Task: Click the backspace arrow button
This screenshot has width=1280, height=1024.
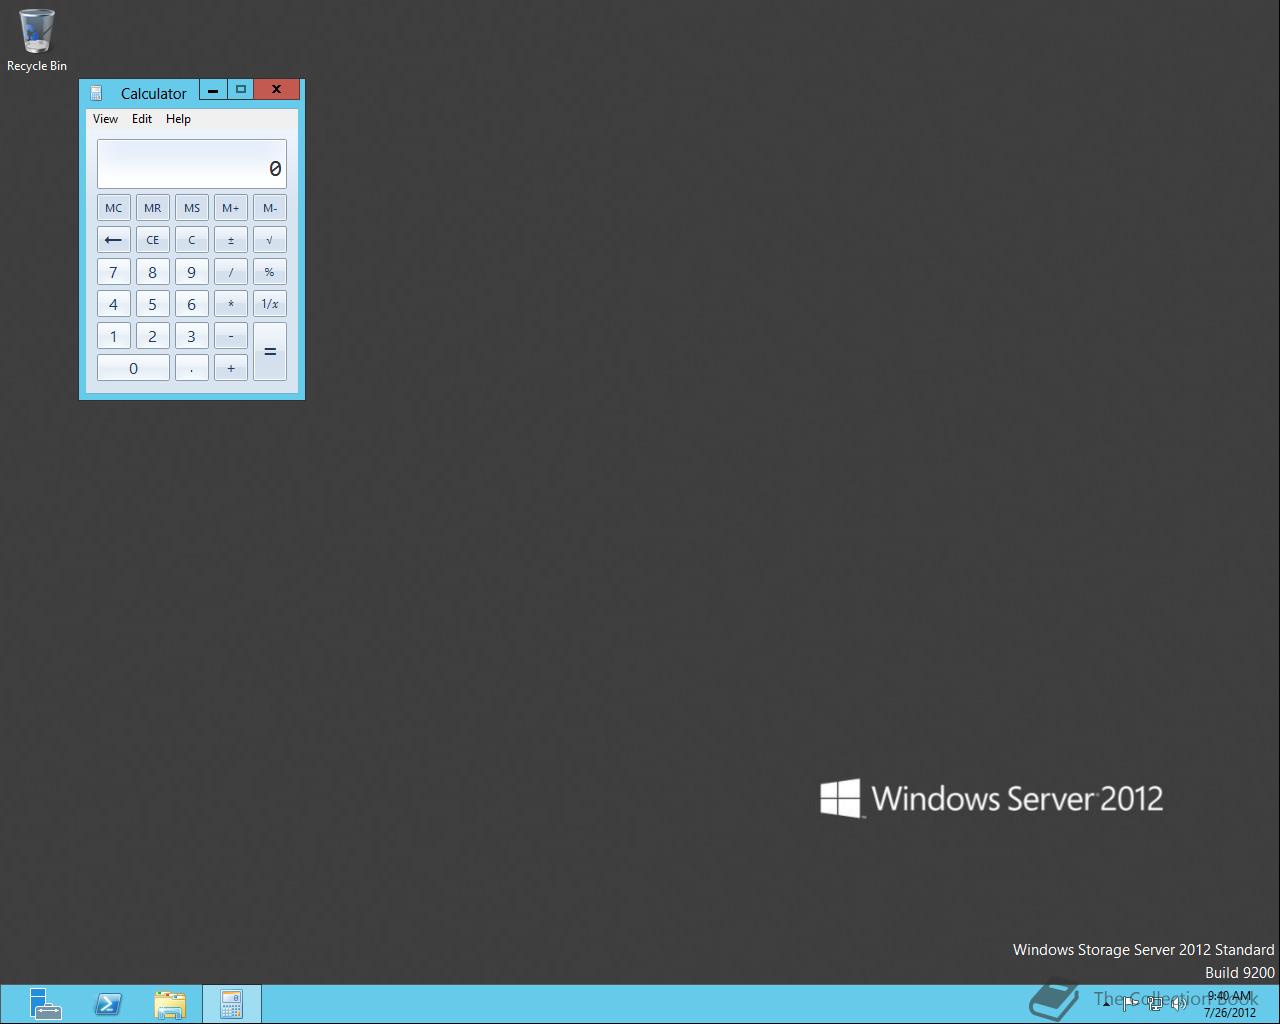Action: click(x=114, y=240)
